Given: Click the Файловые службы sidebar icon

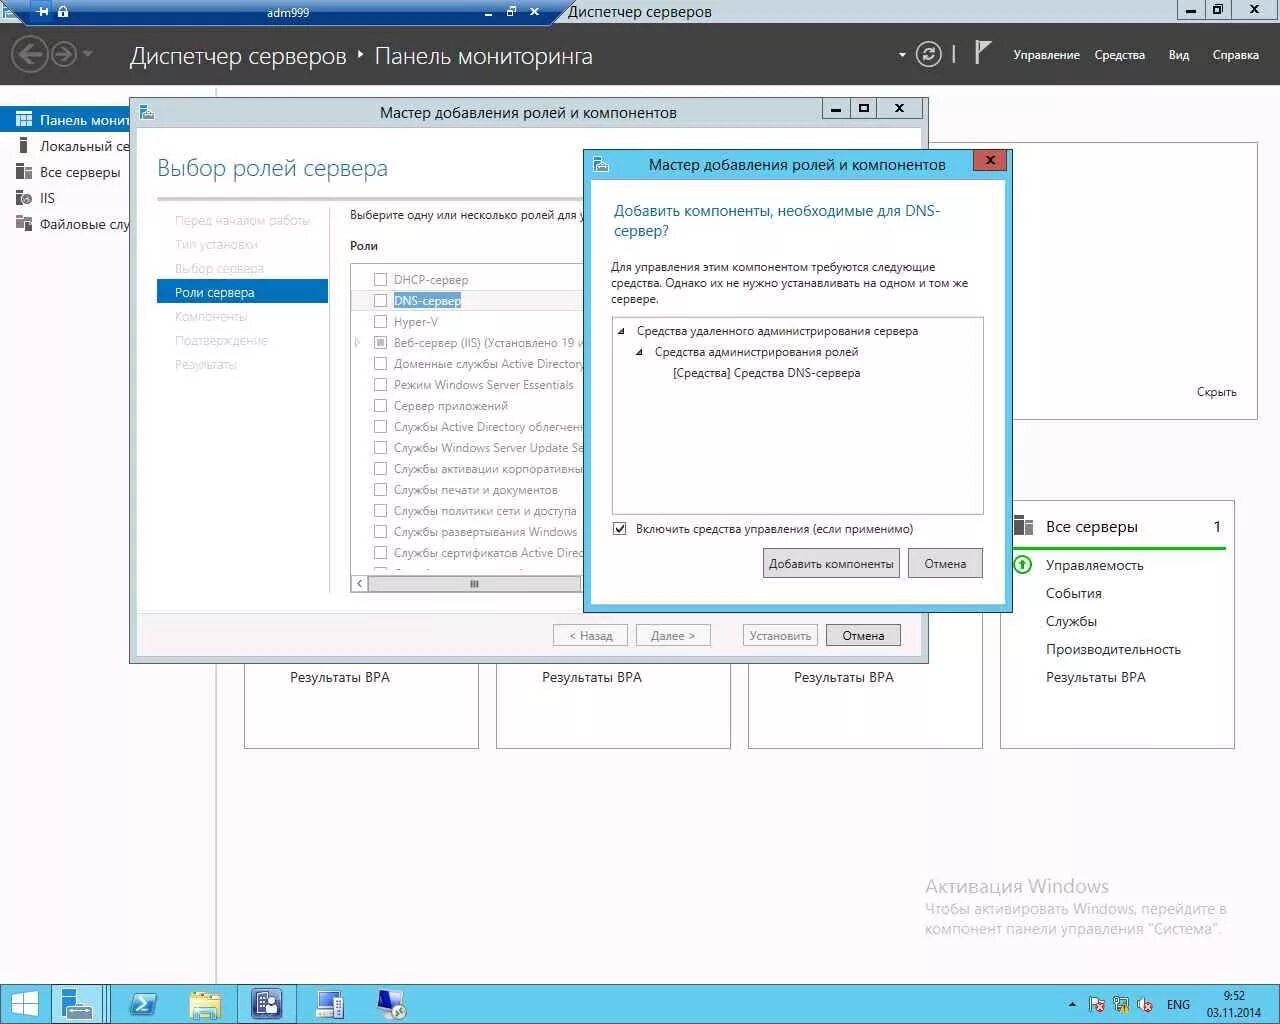Looking at the screenshot, I should [24, 223].
